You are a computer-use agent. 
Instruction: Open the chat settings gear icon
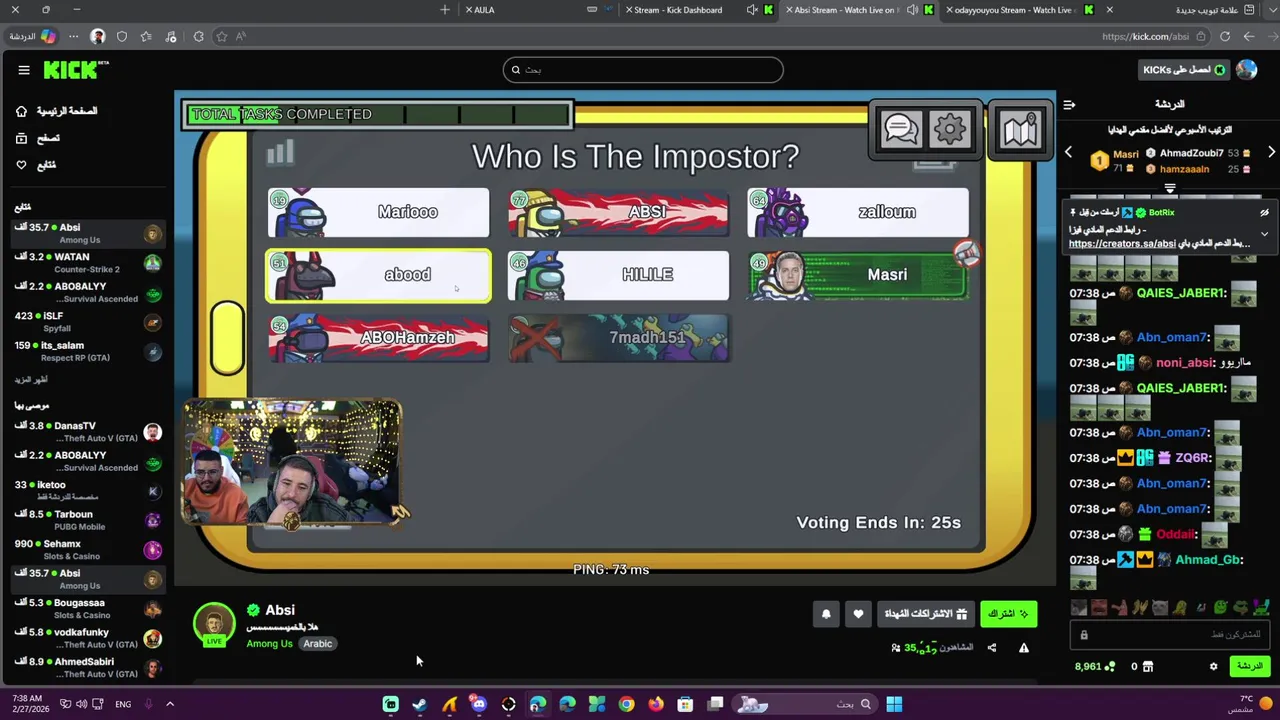tap(1214, 666)
